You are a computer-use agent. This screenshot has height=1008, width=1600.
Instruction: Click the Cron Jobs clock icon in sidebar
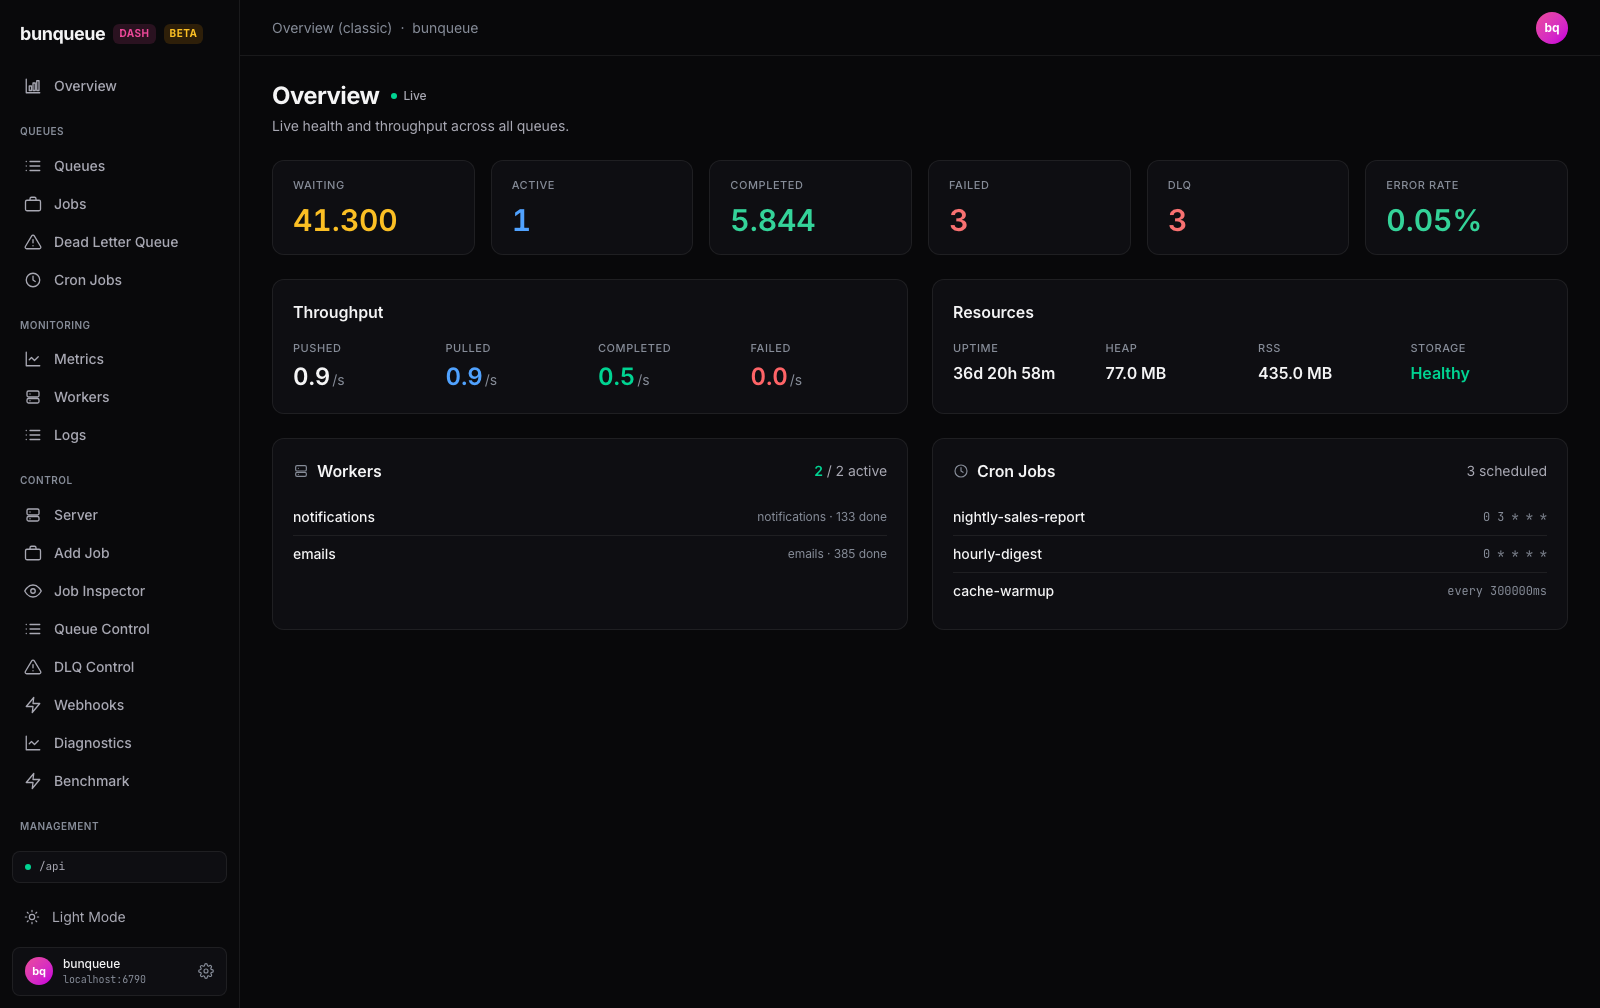33,280
